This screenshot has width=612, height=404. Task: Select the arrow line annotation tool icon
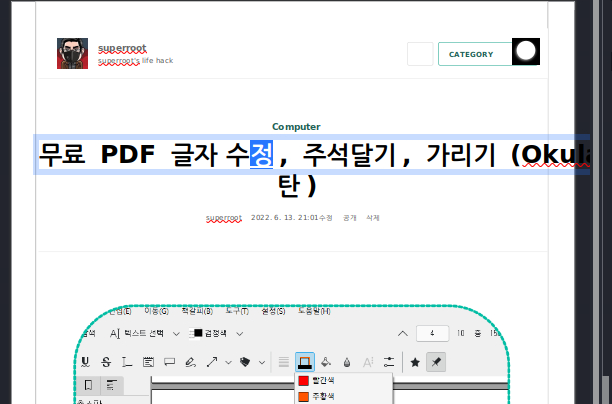pyautogui.click(x=212, y=362)
